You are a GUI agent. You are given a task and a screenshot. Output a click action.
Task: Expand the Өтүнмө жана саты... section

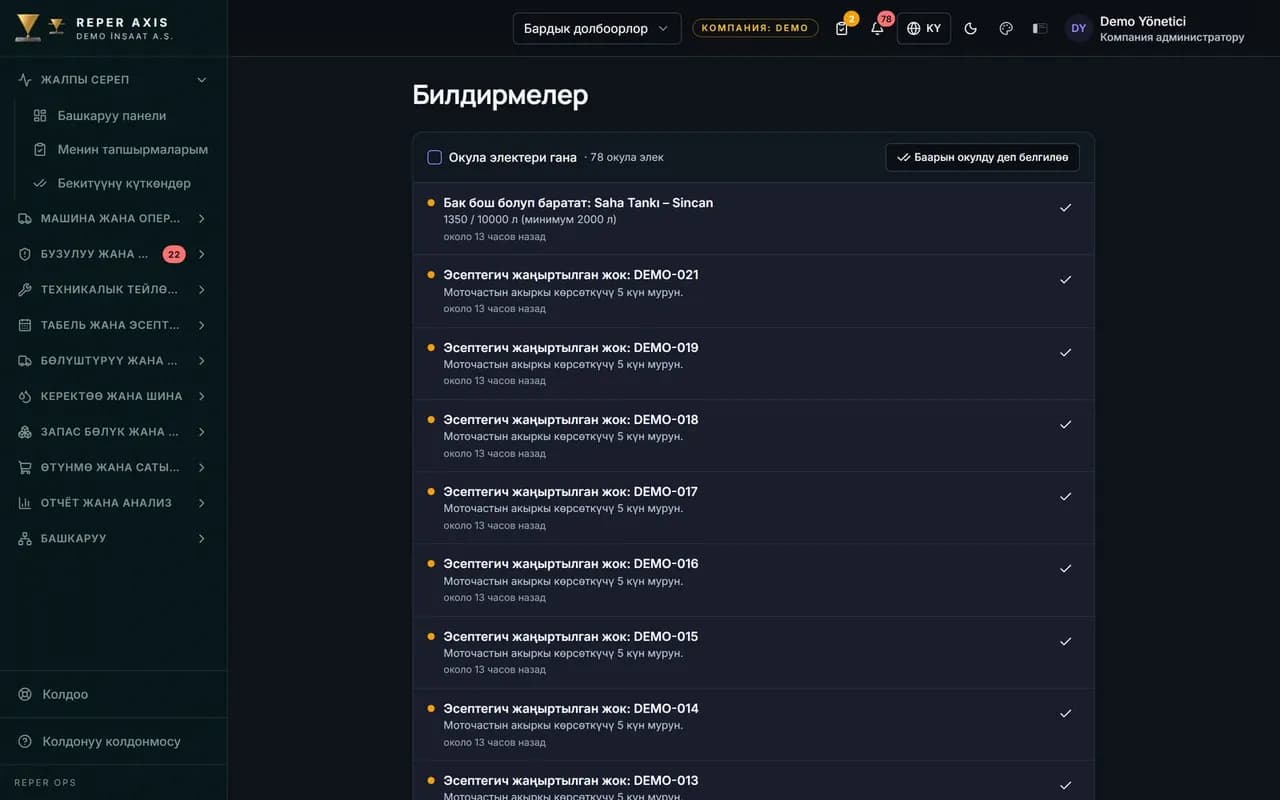tap(113, 467)
